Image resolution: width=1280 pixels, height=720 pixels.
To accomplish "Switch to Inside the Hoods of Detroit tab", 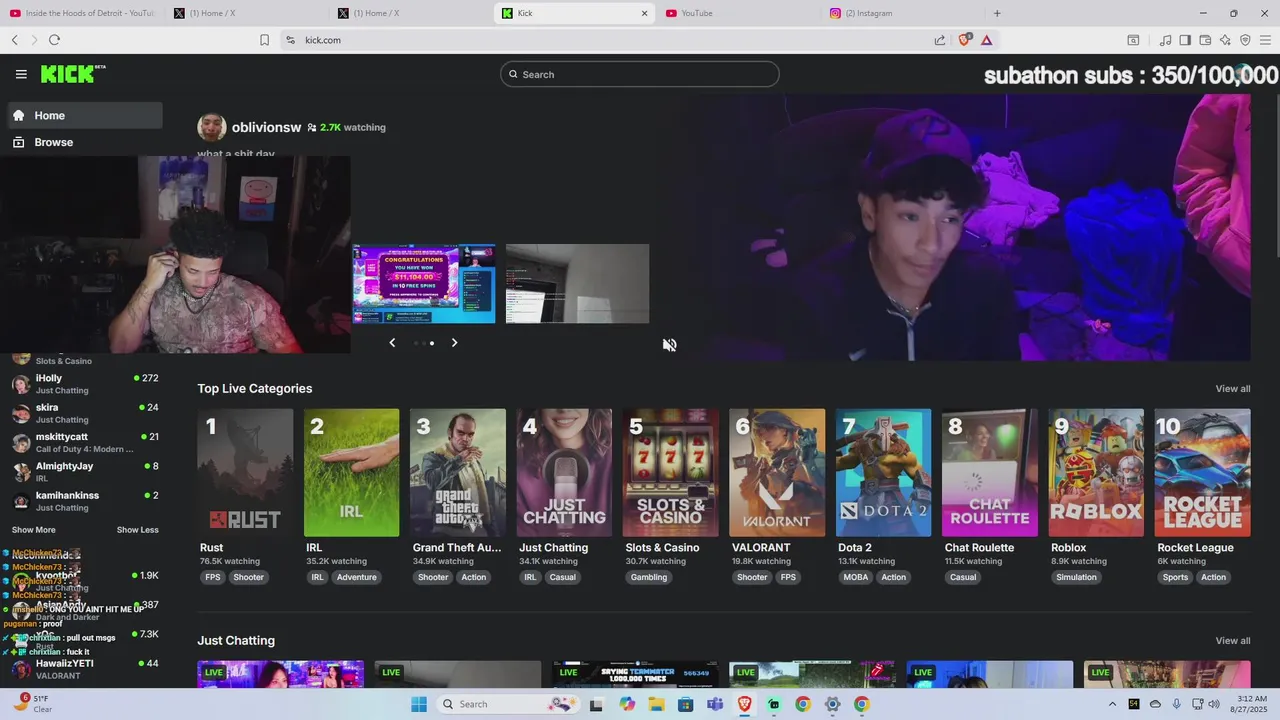I will 82,13.
